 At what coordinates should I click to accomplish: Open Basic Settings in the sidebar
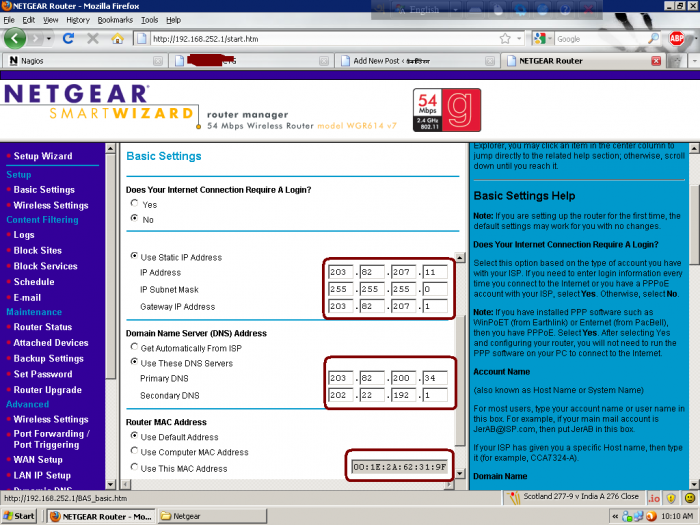(x=44, y=190)
